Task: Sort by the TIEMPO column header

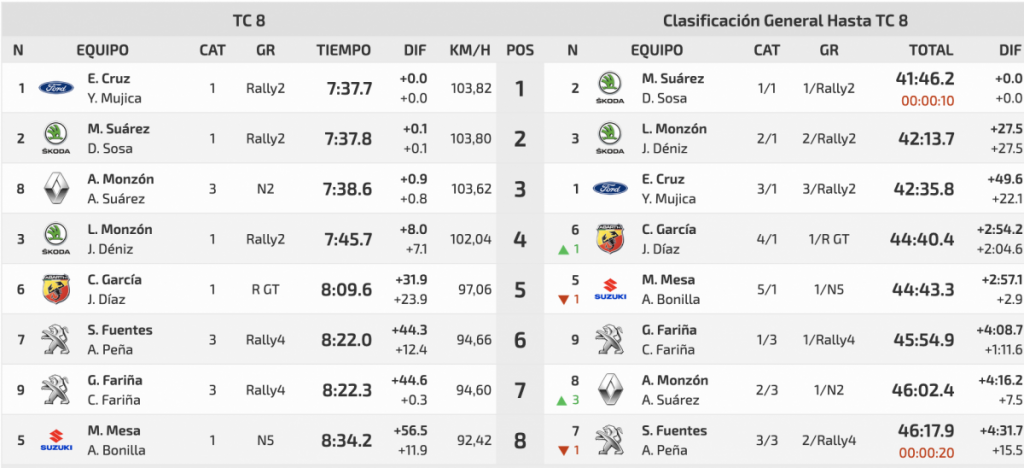Action: coord(344,50)
